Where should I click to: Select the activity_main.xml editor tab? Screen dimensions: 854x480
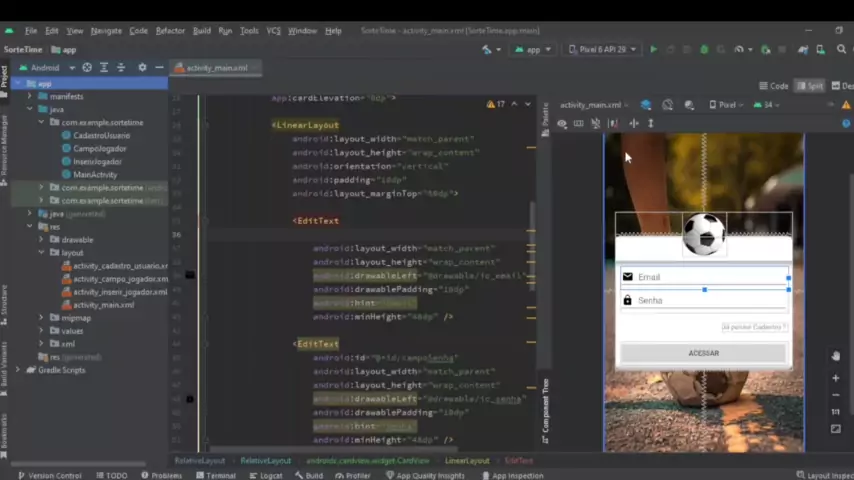[217, 68]
